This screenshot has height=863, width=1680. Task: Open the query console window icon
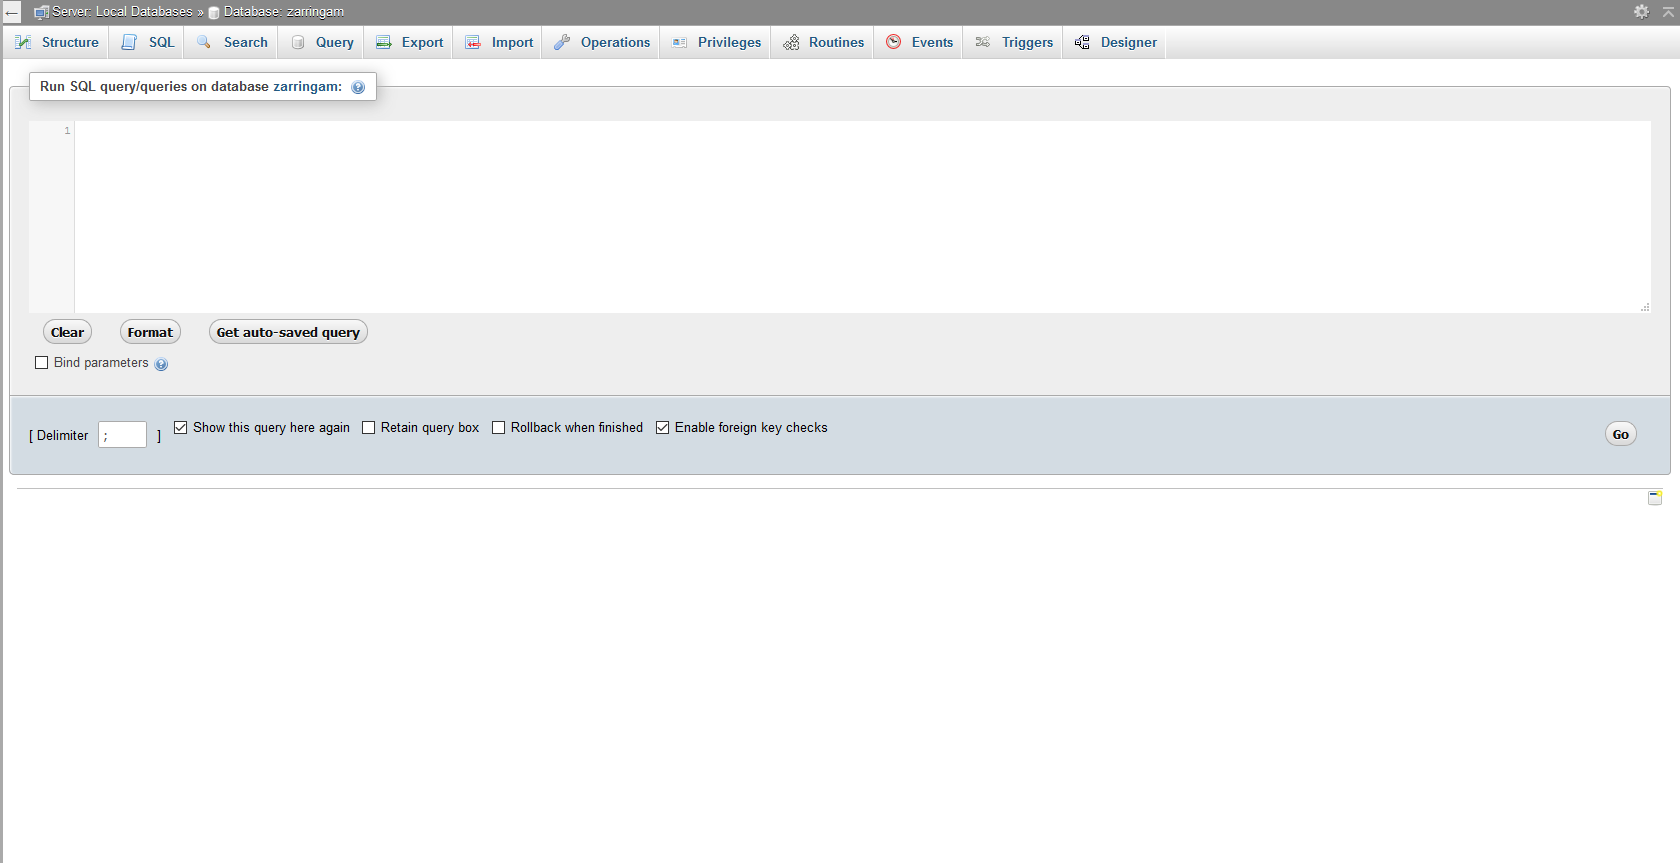point(1655,497)
